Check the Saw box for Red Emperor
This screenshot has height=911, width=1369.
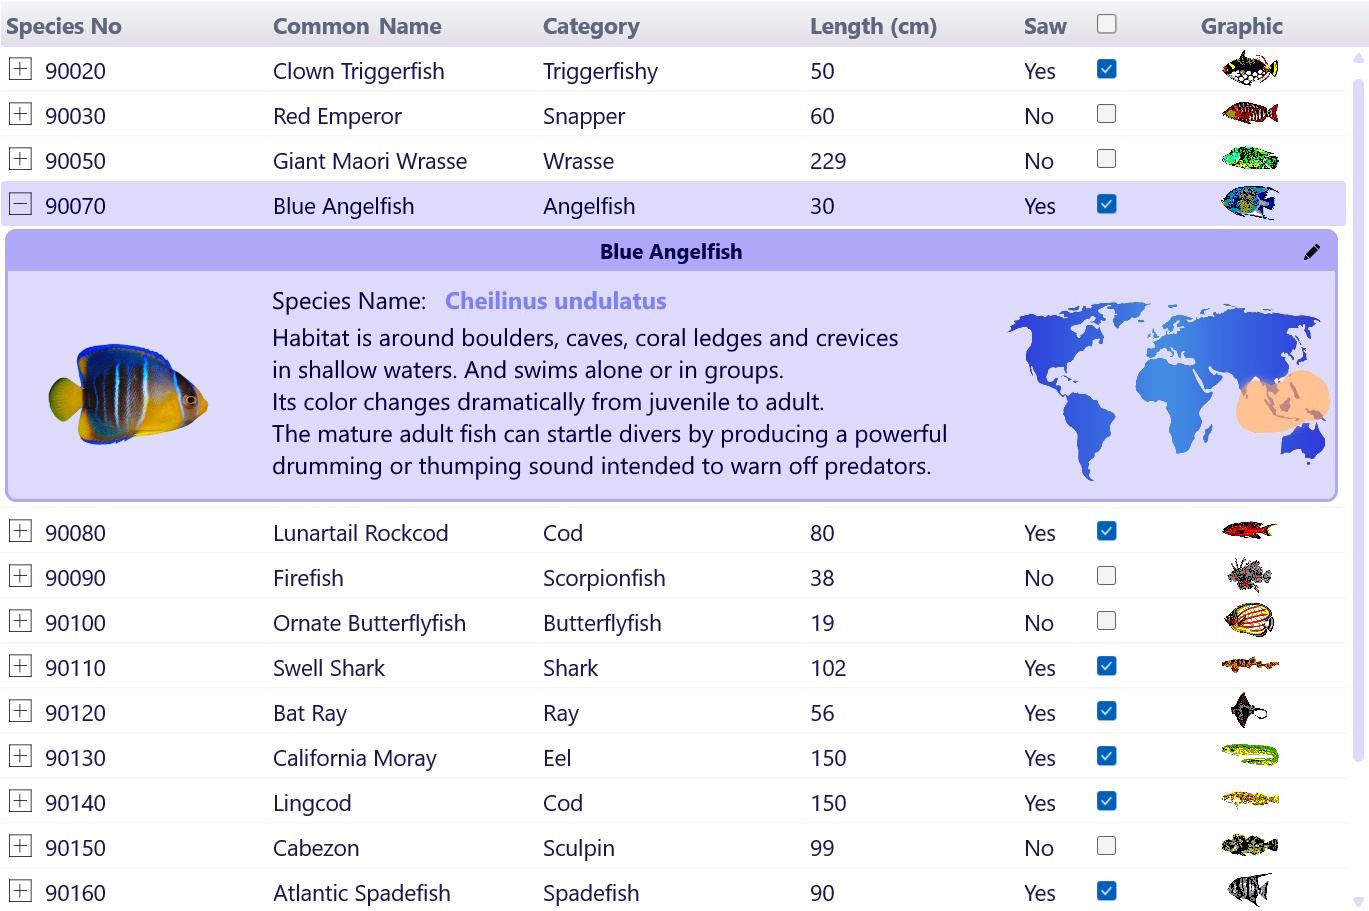(1106, 114)
